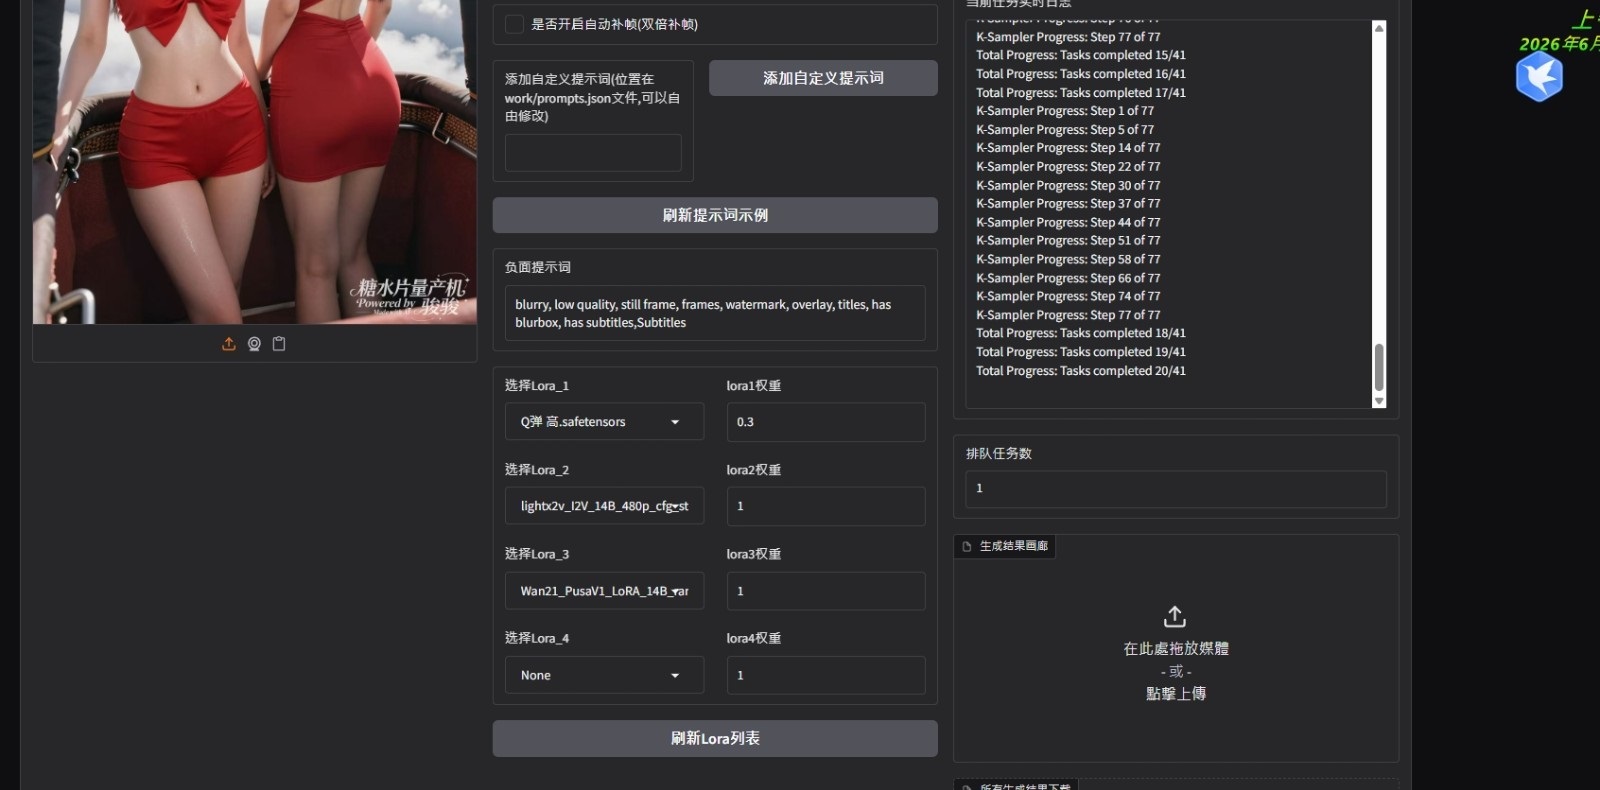Click the 负面提示词 text area
This screenshot has height=790, width=1600.
pos(715,313)
